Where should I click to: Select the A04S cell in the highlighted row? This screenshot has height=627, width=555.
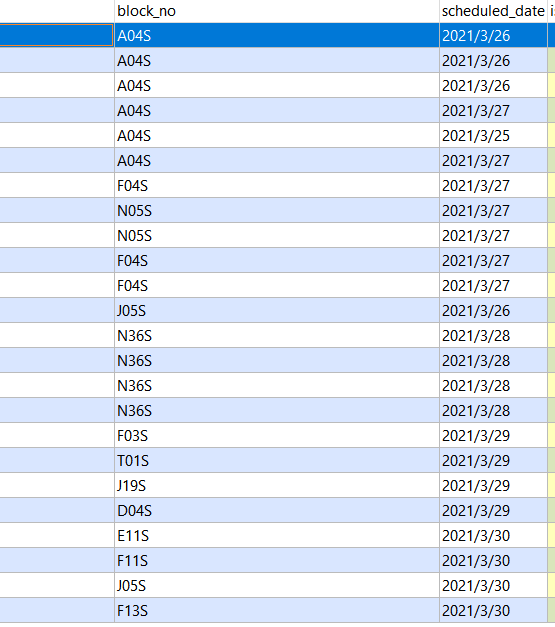click(277, 36)
